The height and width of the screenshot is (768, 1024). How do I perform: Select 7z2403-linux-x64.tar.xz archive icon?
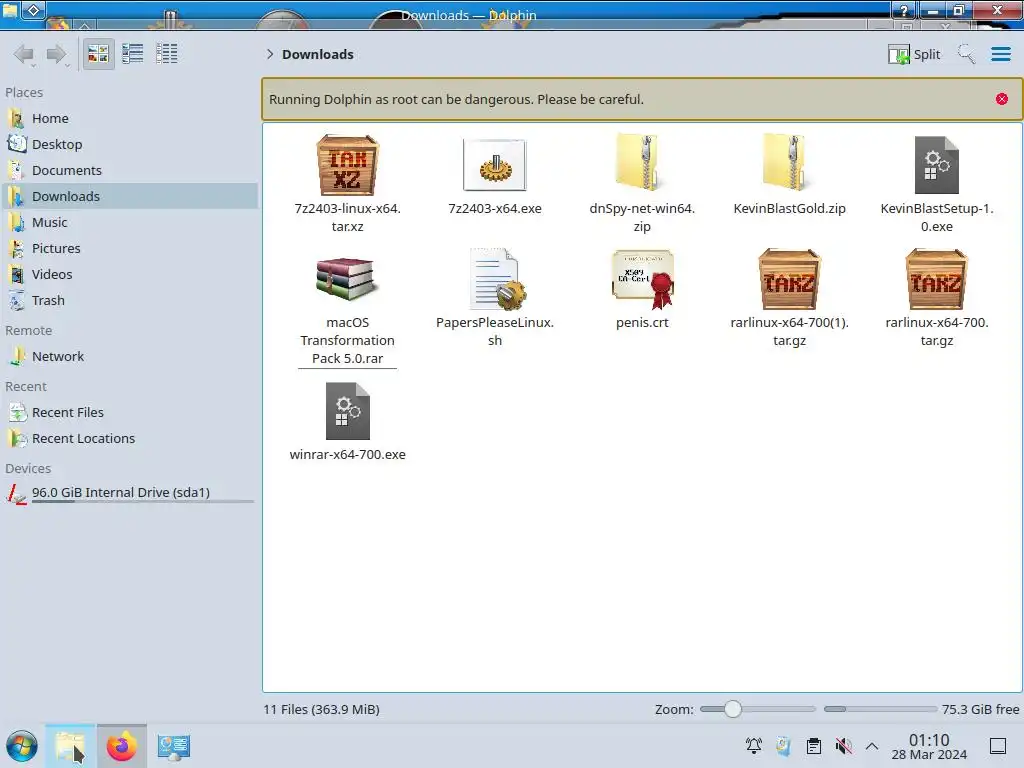coord(347,165)
